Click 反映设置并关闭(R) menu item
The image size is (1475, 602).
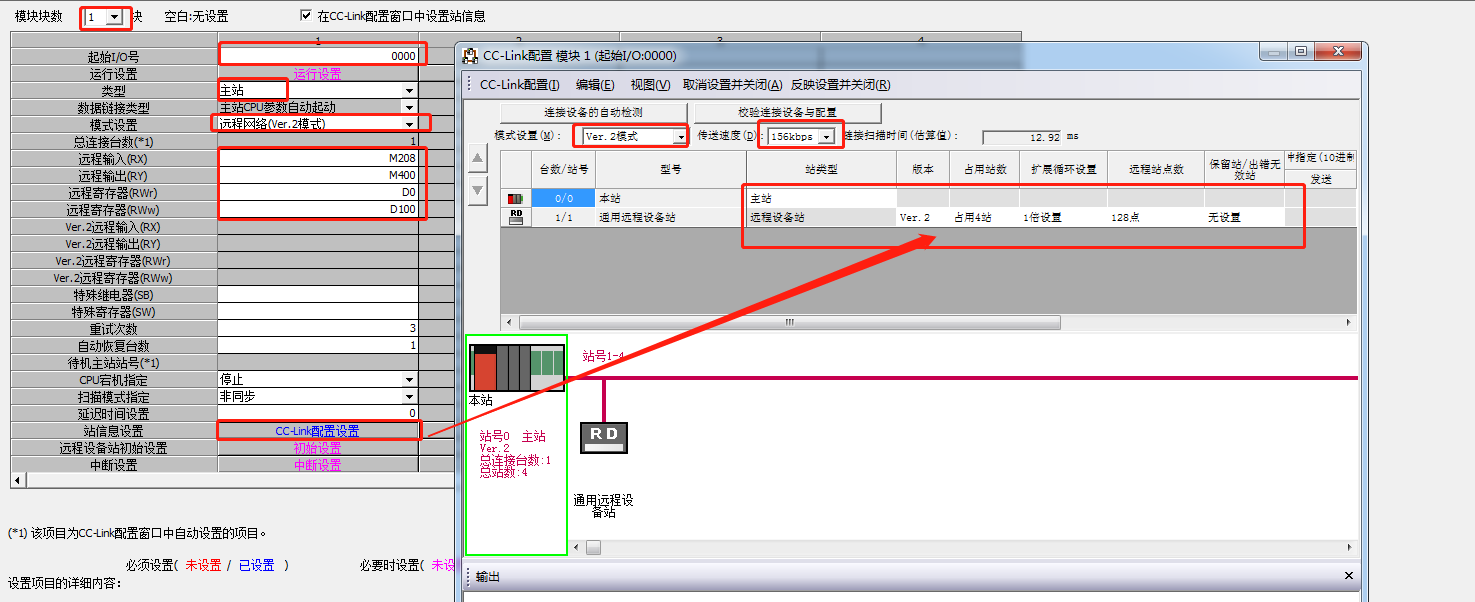(x=840, y=85)
